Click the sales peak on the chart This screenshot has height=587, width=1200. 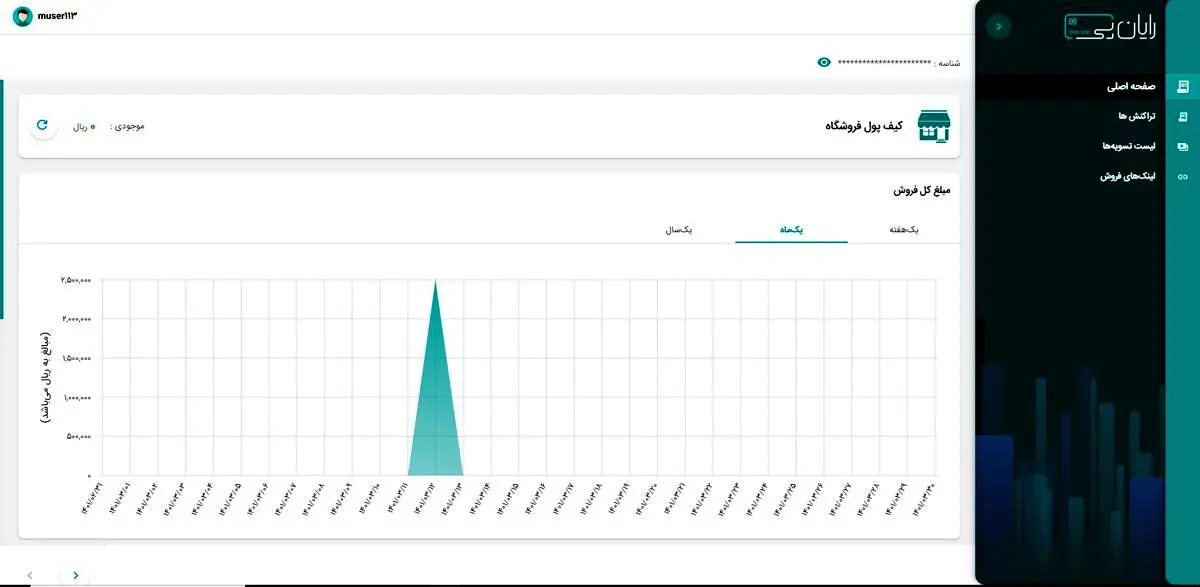(x=435, y=282)
